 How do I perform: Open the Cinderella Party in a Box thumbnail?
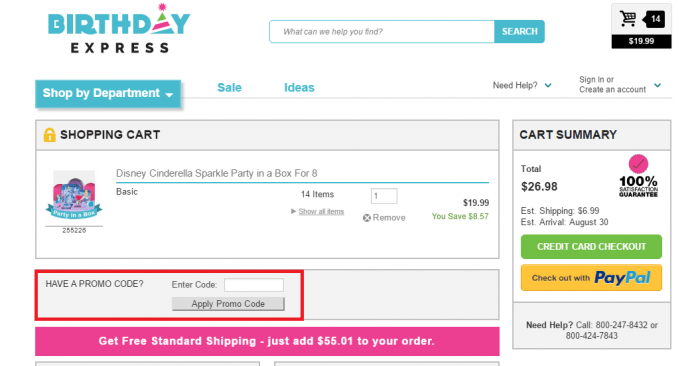click(74, 195)
